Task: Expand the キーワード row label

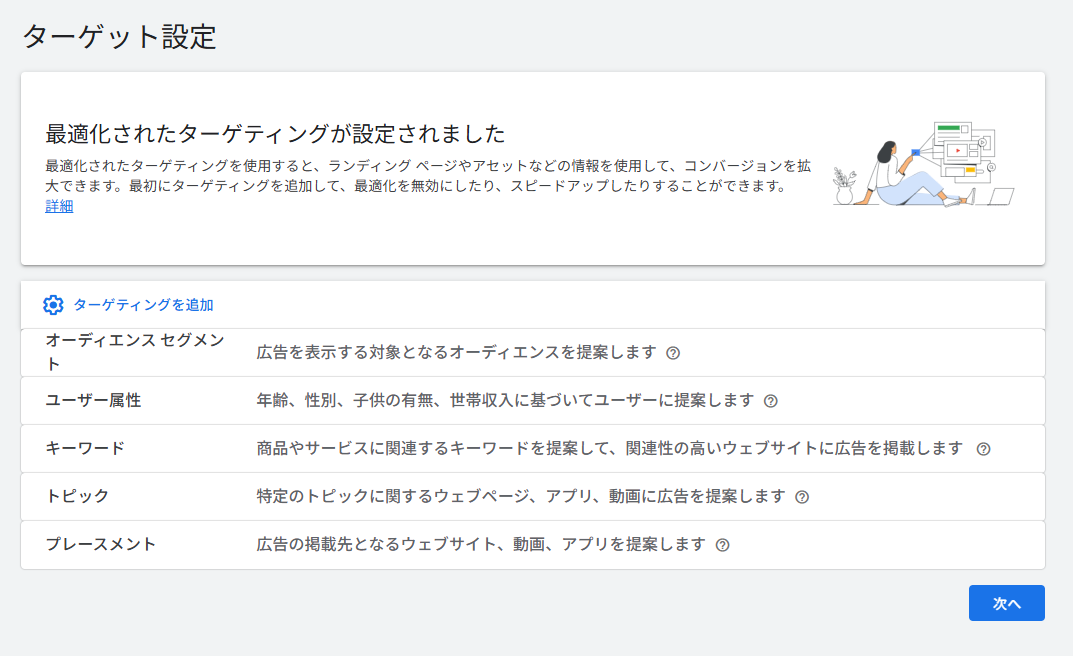Action: (x=85, y=448)
